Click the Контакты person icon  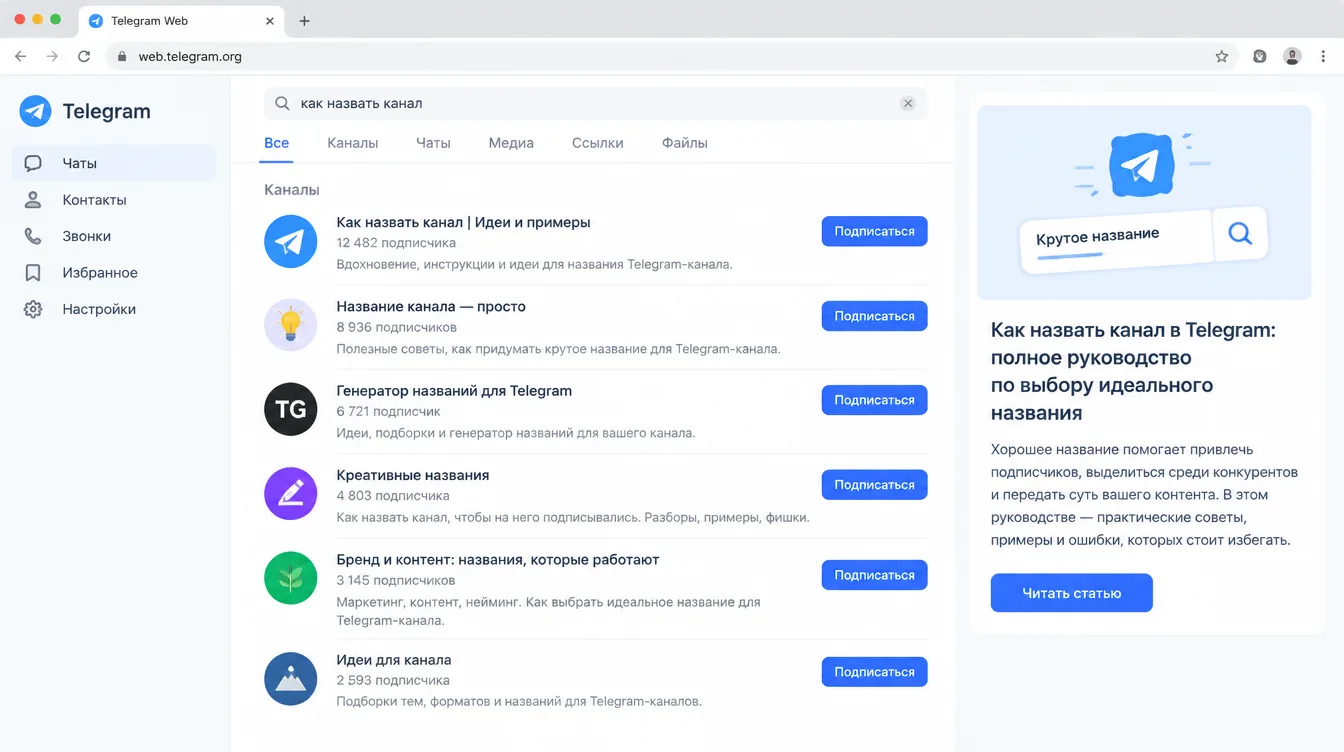coord(33,200)
